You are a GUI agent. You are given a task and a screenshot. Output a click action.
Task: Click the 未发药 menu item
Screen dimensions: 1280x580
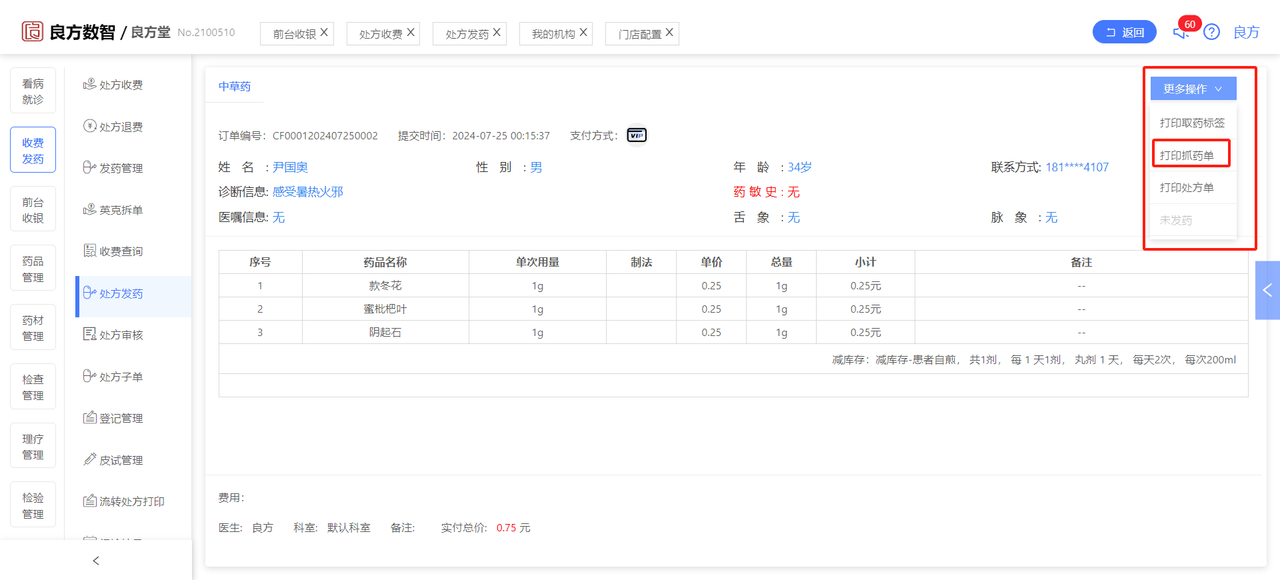coord(1193,220)
